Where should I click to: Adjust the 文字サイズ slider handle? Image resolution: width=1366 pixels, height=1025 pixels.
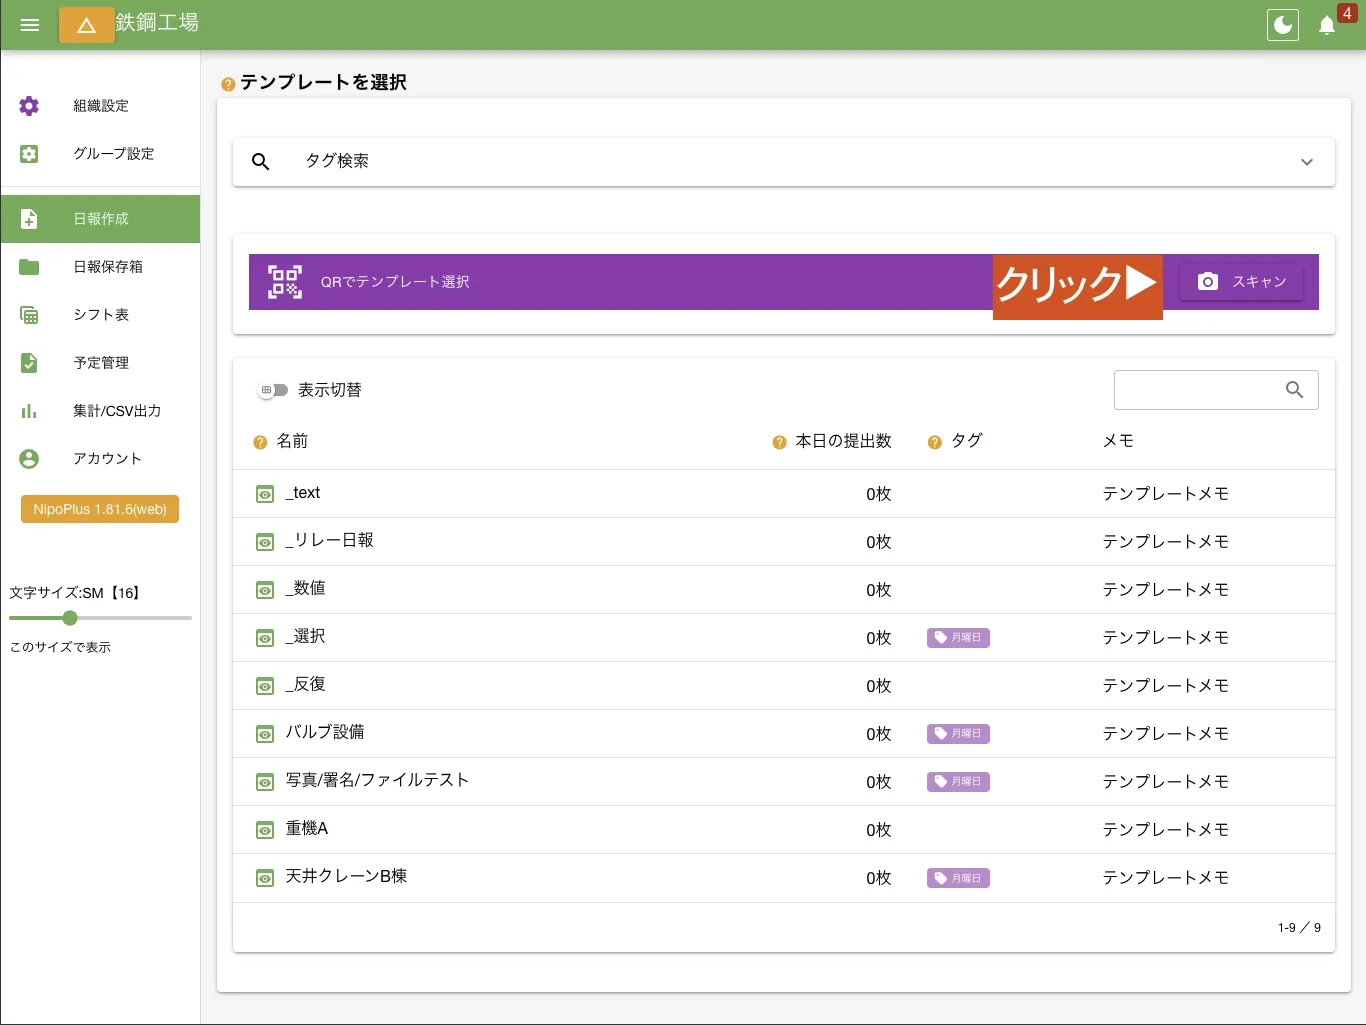point(70,618)
